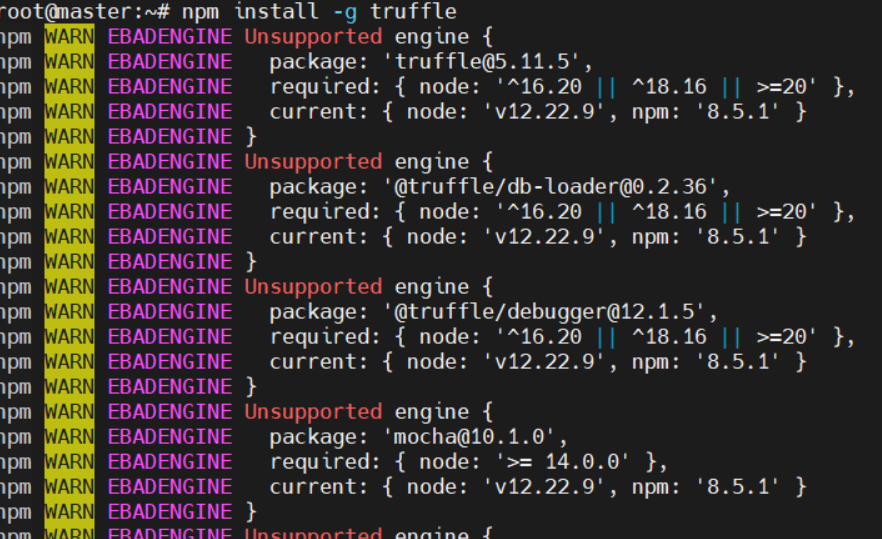Viewport: 882px width, 539px height.
Task: Click the first red 'Unsupported' word
Action: coord(313,37)
